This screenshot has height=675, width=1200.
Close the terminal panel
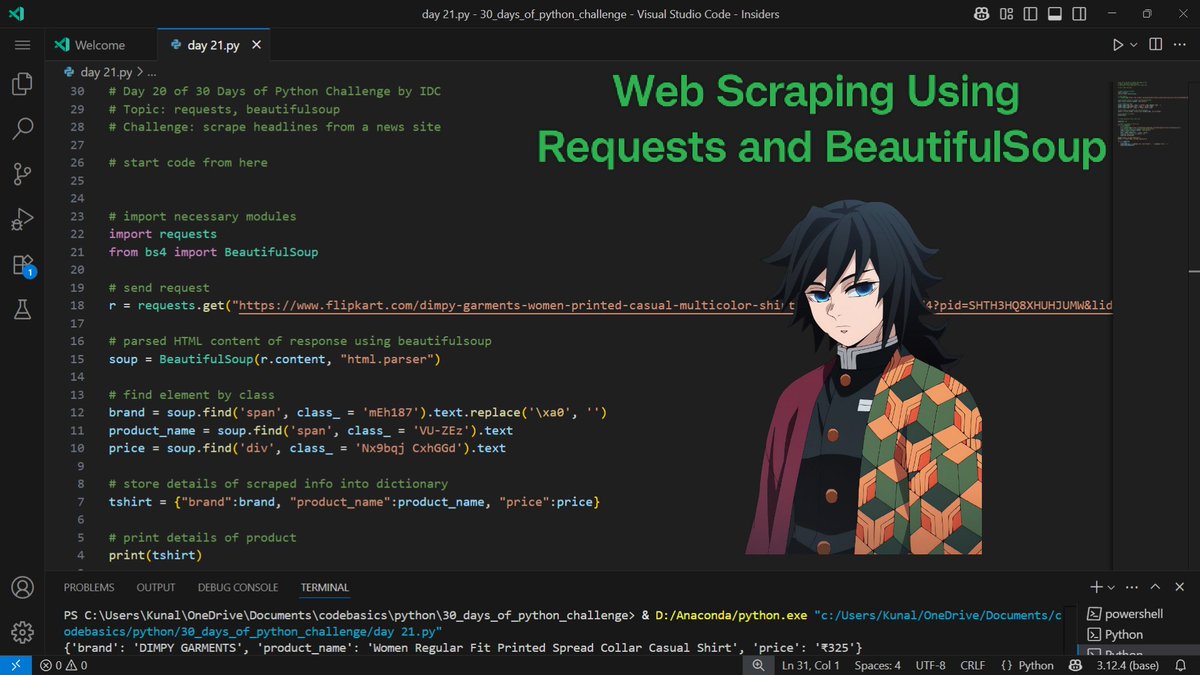coord(1181,587)
